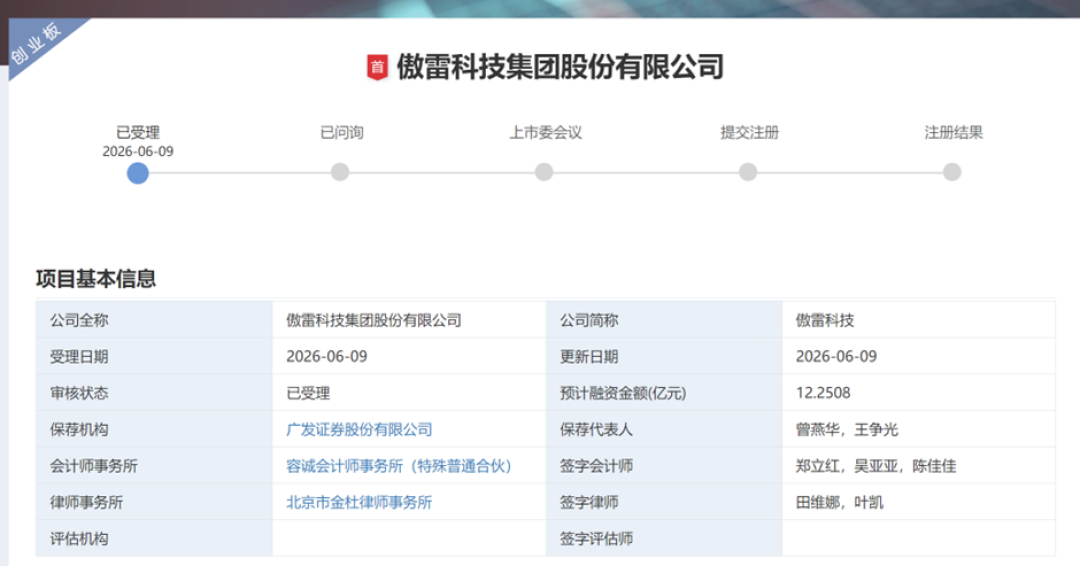Click the 保荐代表人 label cell
The height and width of the screenshot is (566, 1080).
pyautogui.click(x=664, y=430)
